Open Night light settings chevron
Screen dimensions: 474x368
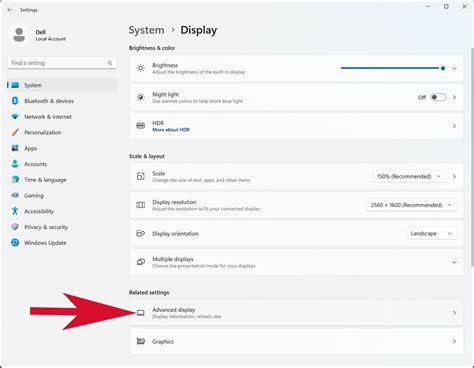[x=454, y=97]
